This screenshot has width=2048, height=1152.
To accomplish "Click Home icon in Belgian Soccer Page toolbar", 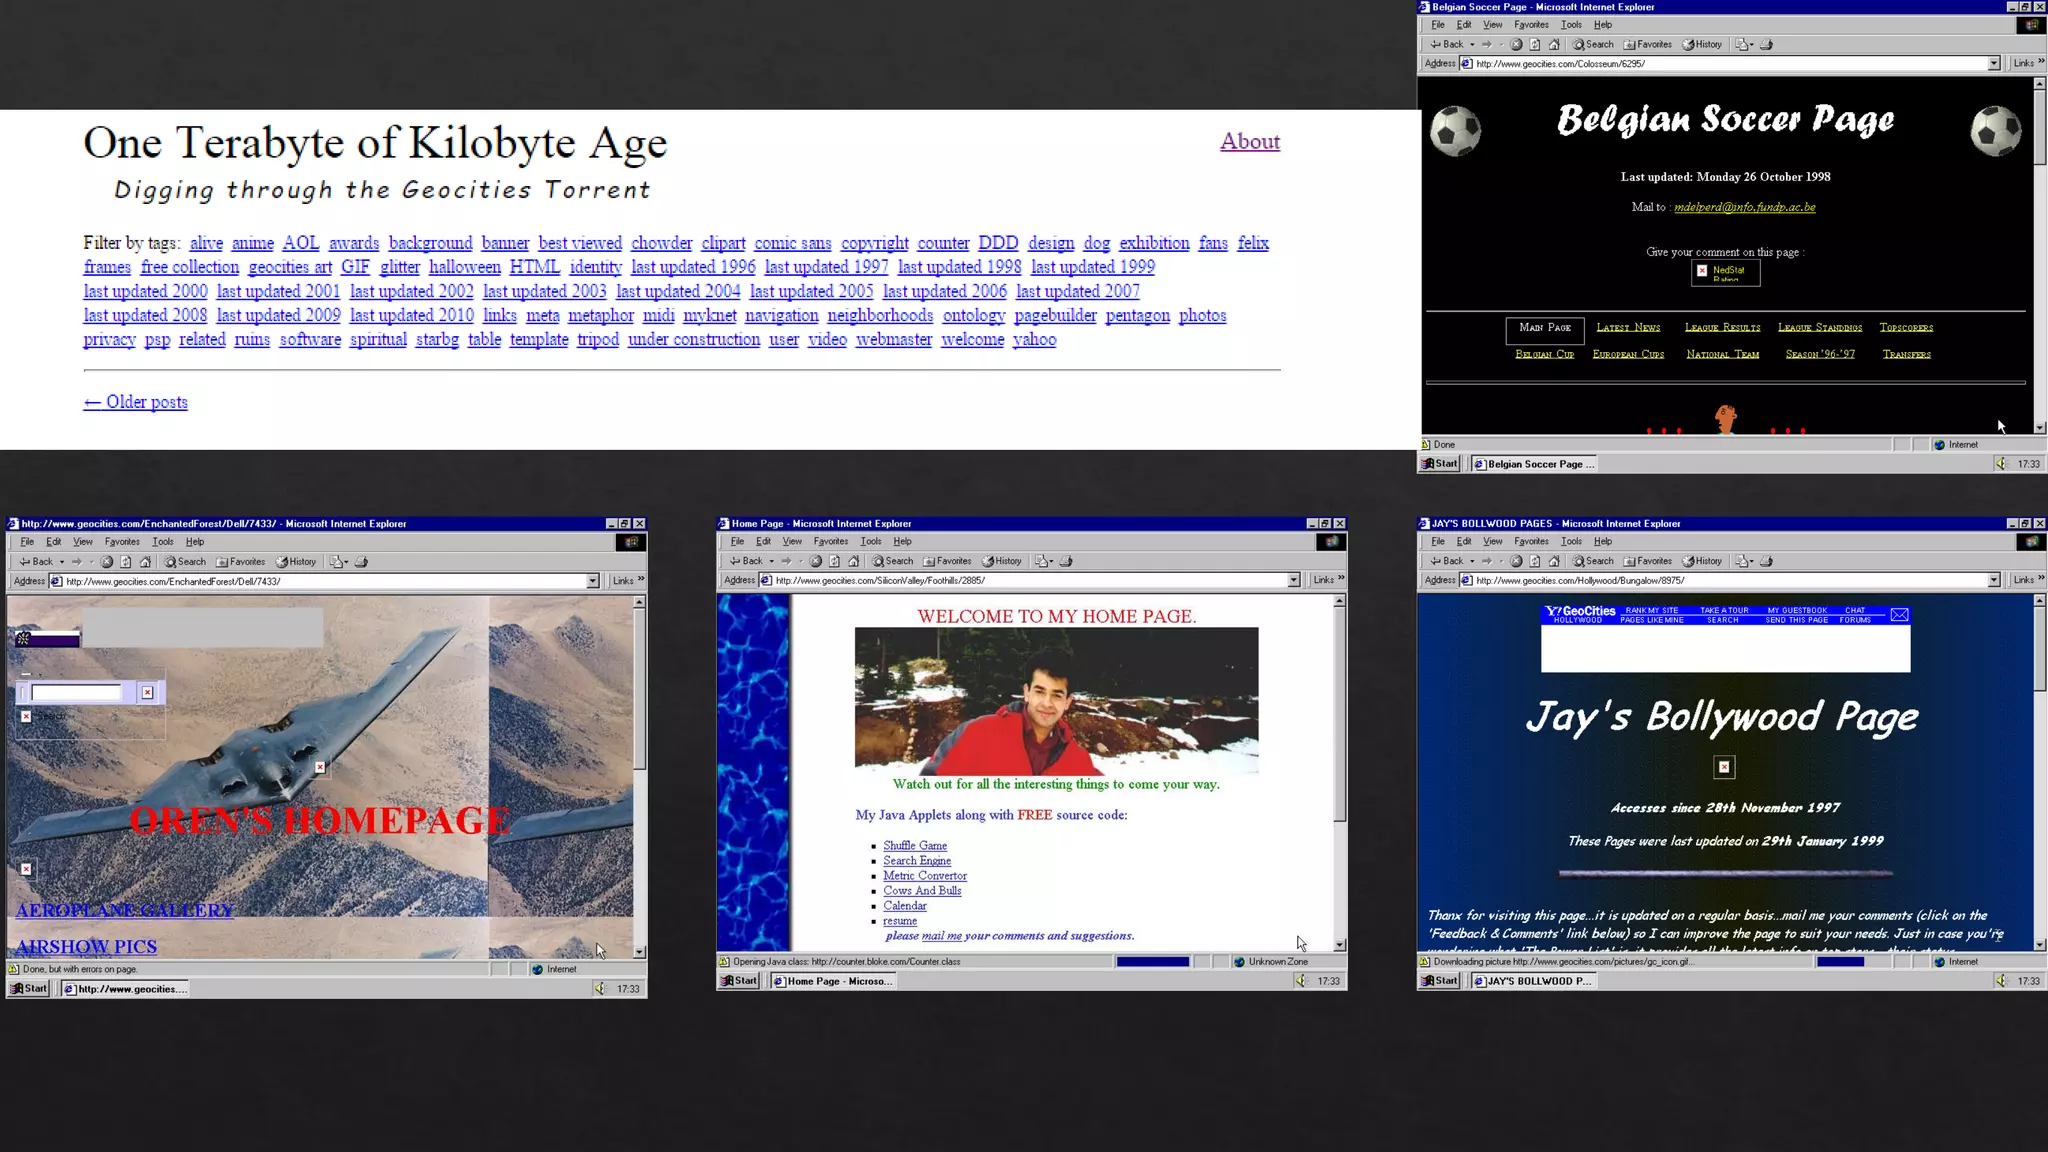I will point(1554,44).
